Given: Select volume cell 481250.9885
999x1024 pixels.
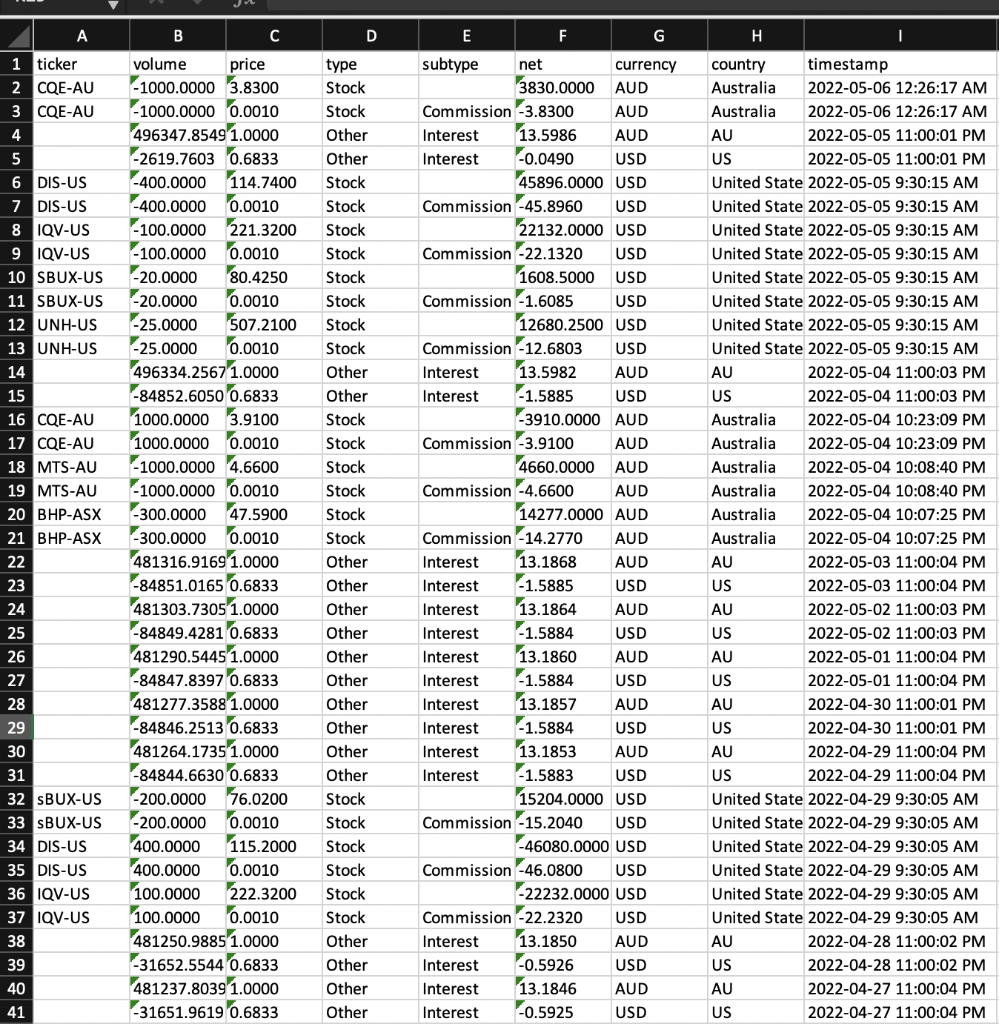Looking at the screenshot, I should pos(178,941).
